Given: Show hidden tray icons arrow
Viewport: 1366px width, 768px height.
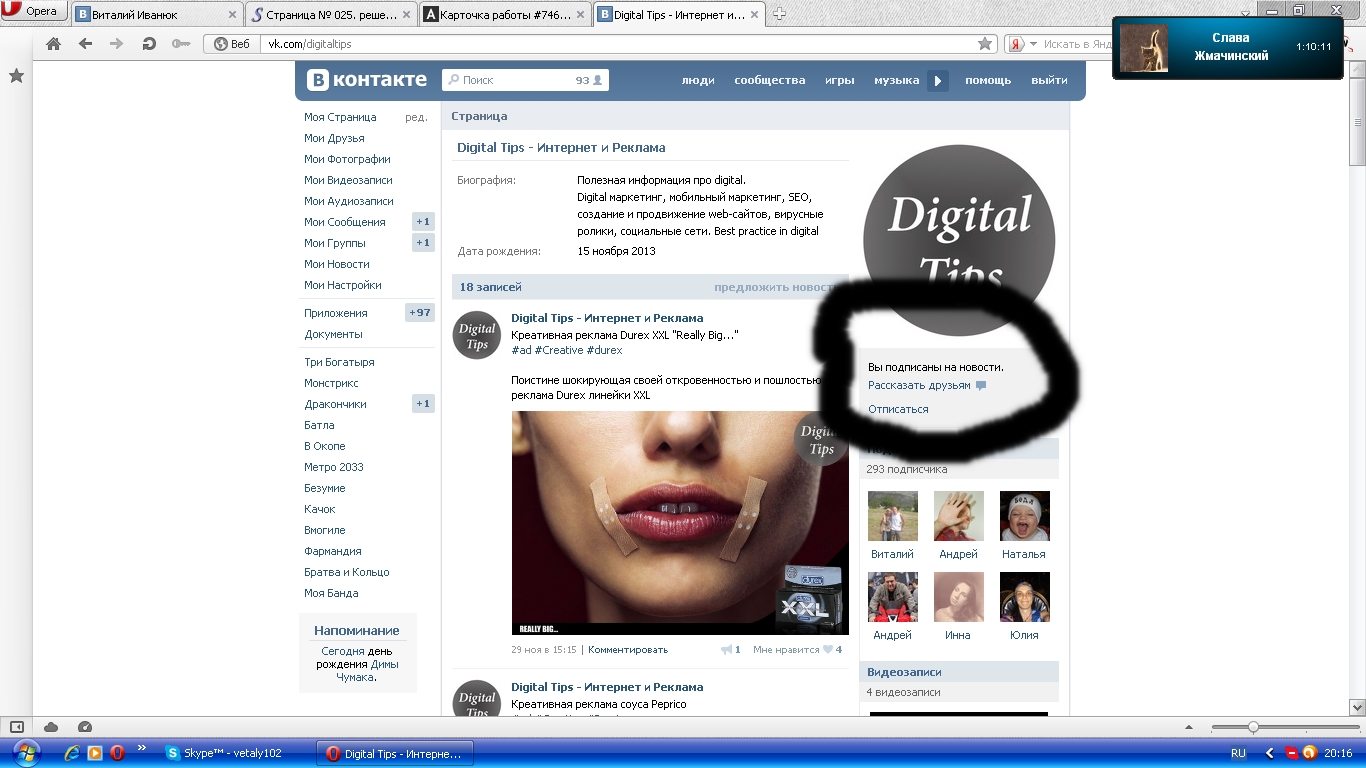Looking at the screenshot, I should coord(1270,753).
